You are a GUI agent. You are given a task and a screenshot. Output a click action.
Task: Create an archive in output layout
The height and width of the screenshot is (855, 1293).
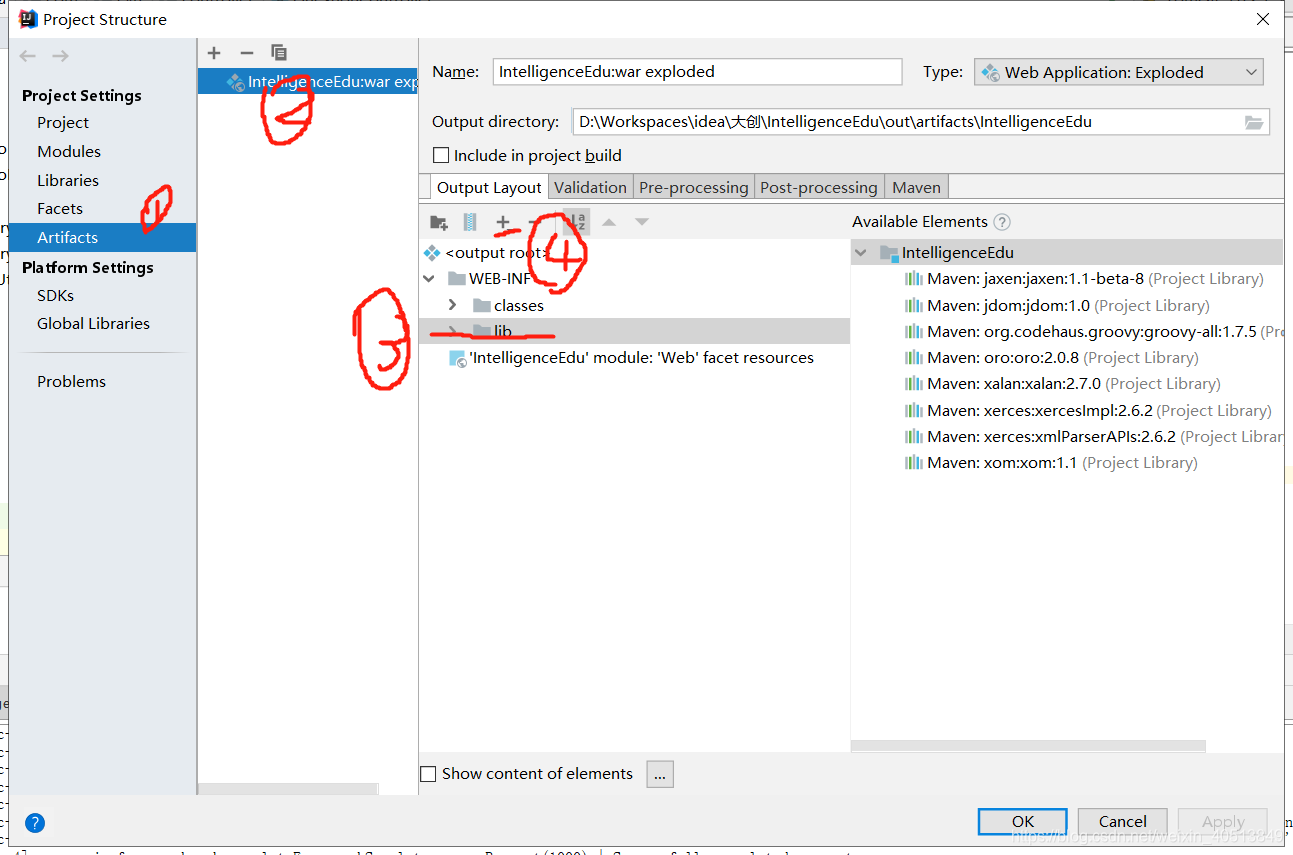470,222
